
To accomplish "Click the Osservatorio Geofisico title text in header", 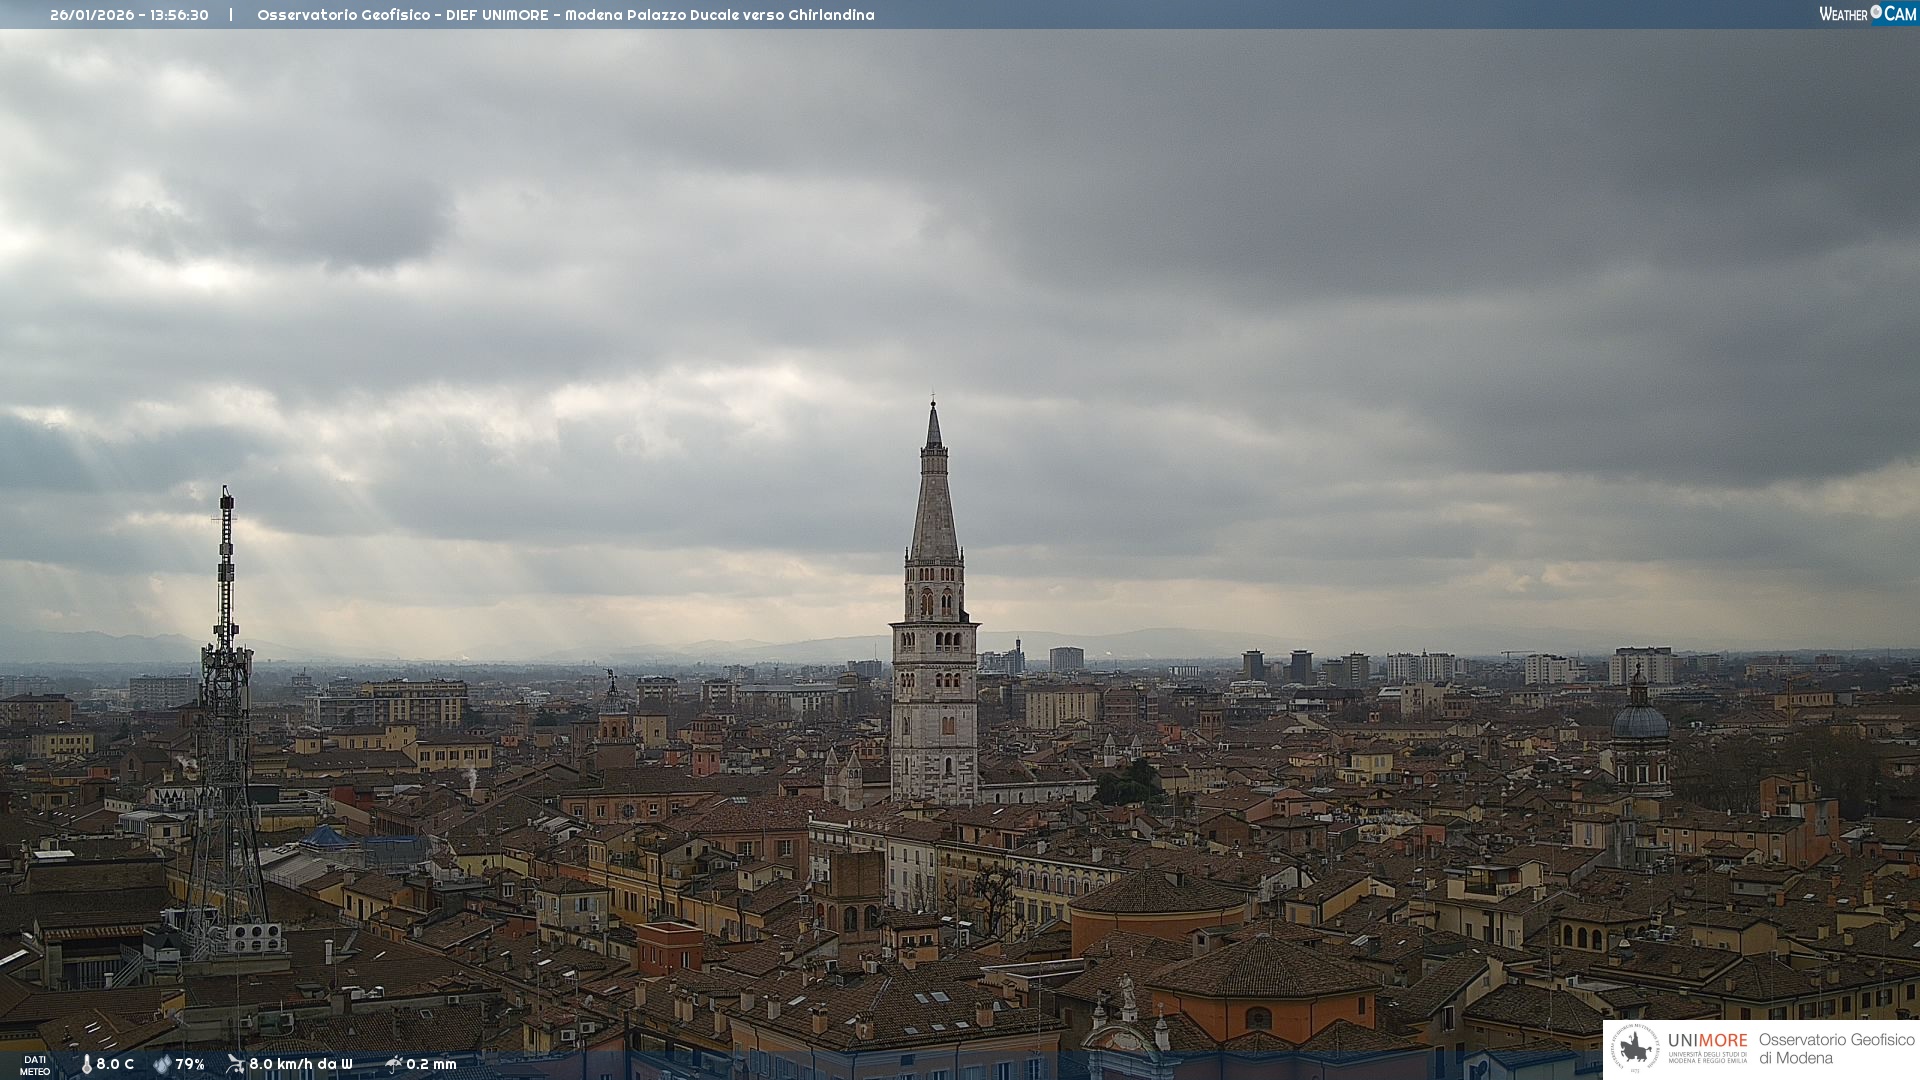I will click(343, 15).
